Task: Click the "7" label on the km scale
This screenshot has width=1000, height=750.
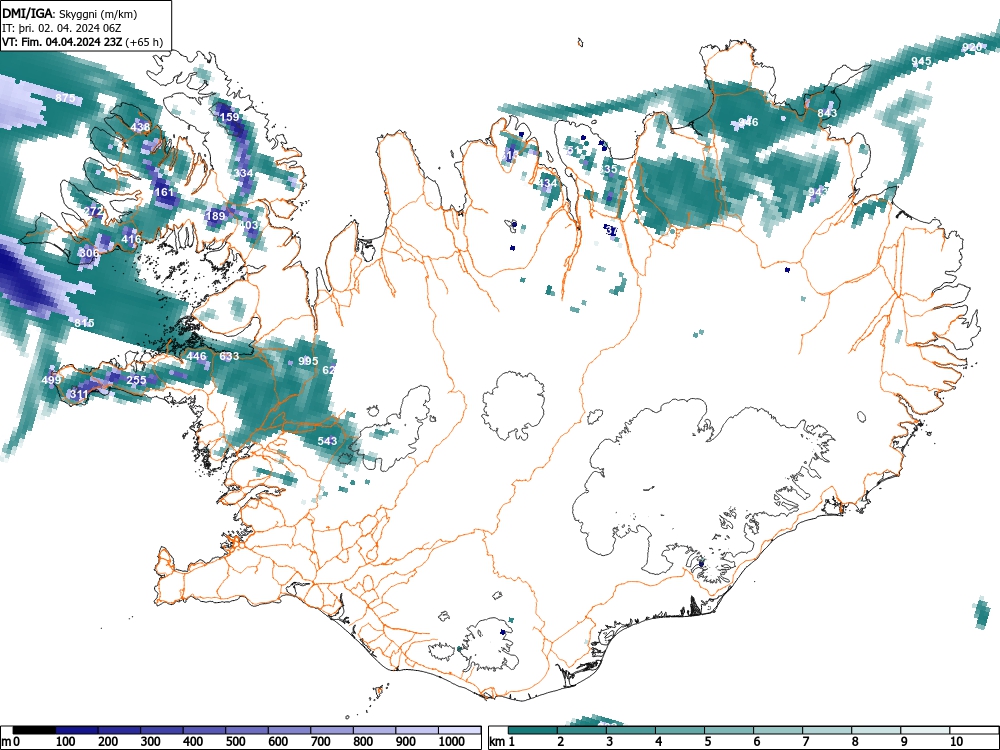Action: 806,742
